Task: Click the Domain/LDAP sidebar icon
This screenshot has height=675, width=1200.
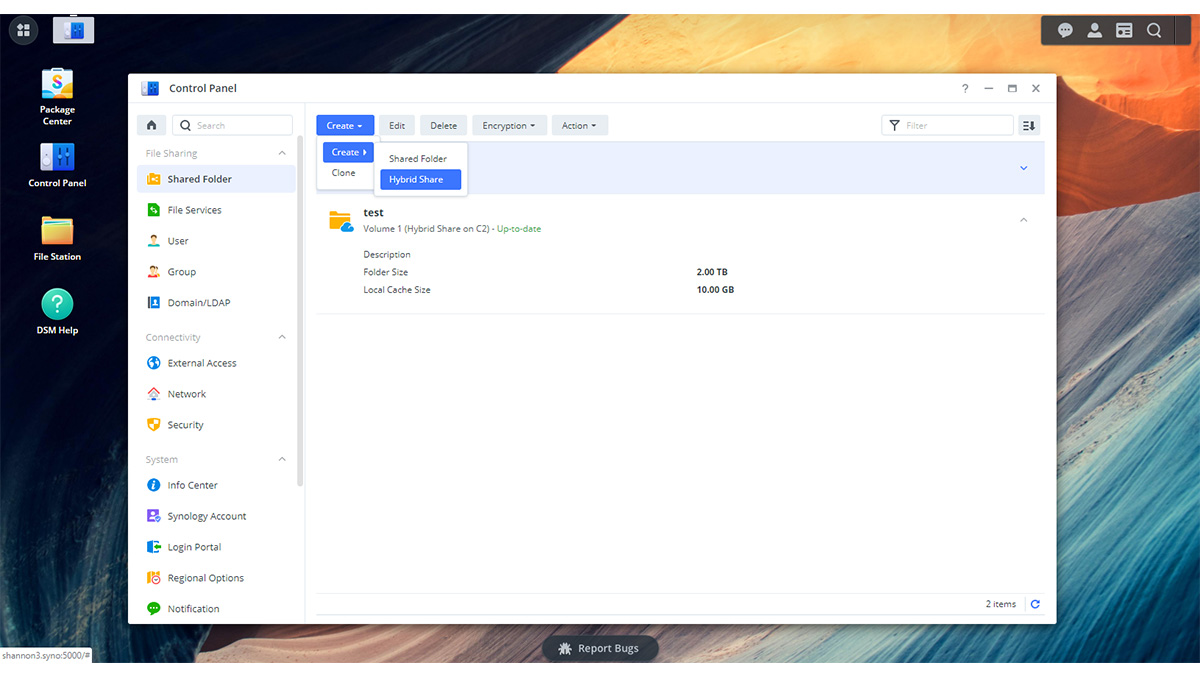Action: (x=153, y=302)
